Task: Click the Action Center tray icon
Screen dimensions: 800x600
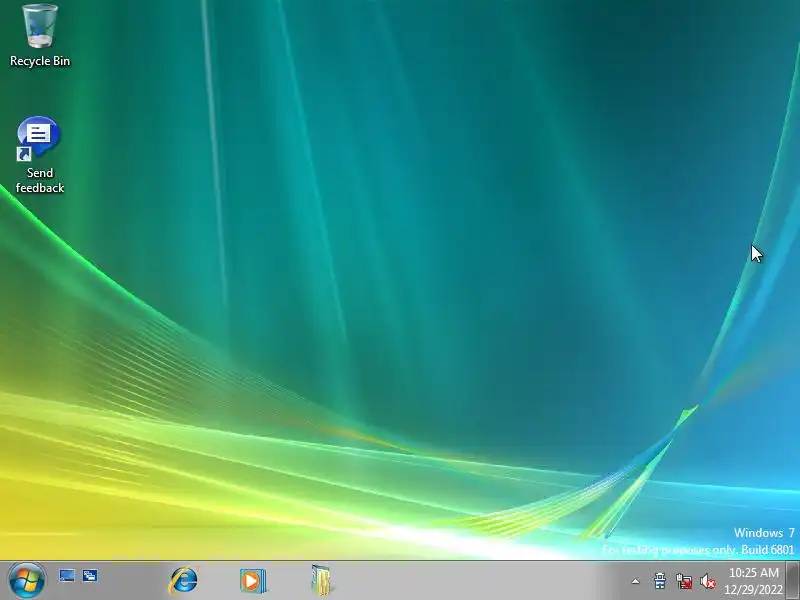Action: (x=660, y=581)
